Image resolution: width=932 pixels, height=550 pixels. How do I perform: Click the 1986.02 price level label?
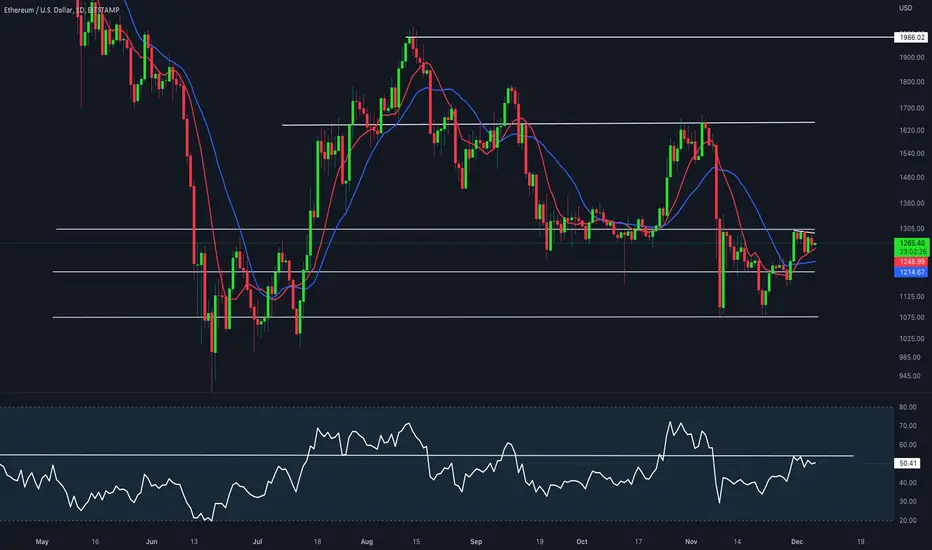[910, 37]
